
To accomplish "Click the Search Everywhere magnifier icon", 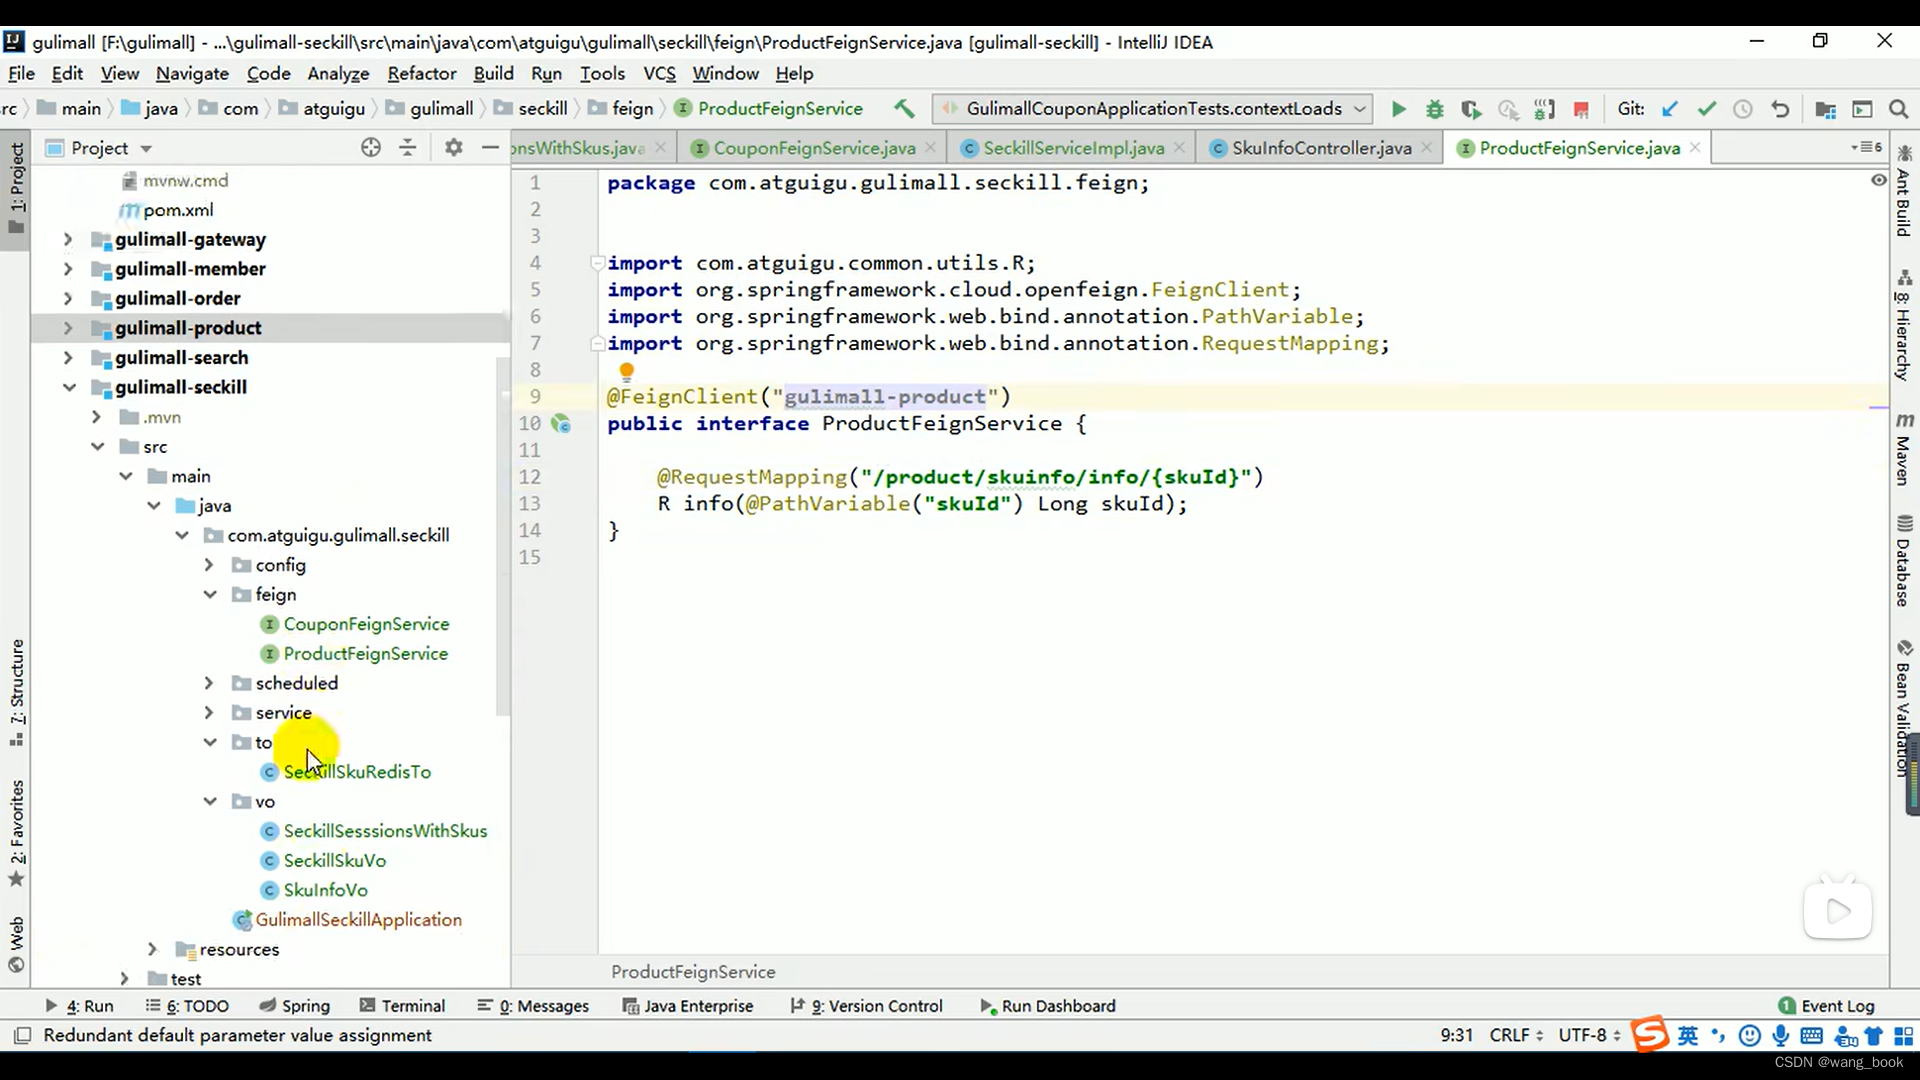I will point(1898,109).
